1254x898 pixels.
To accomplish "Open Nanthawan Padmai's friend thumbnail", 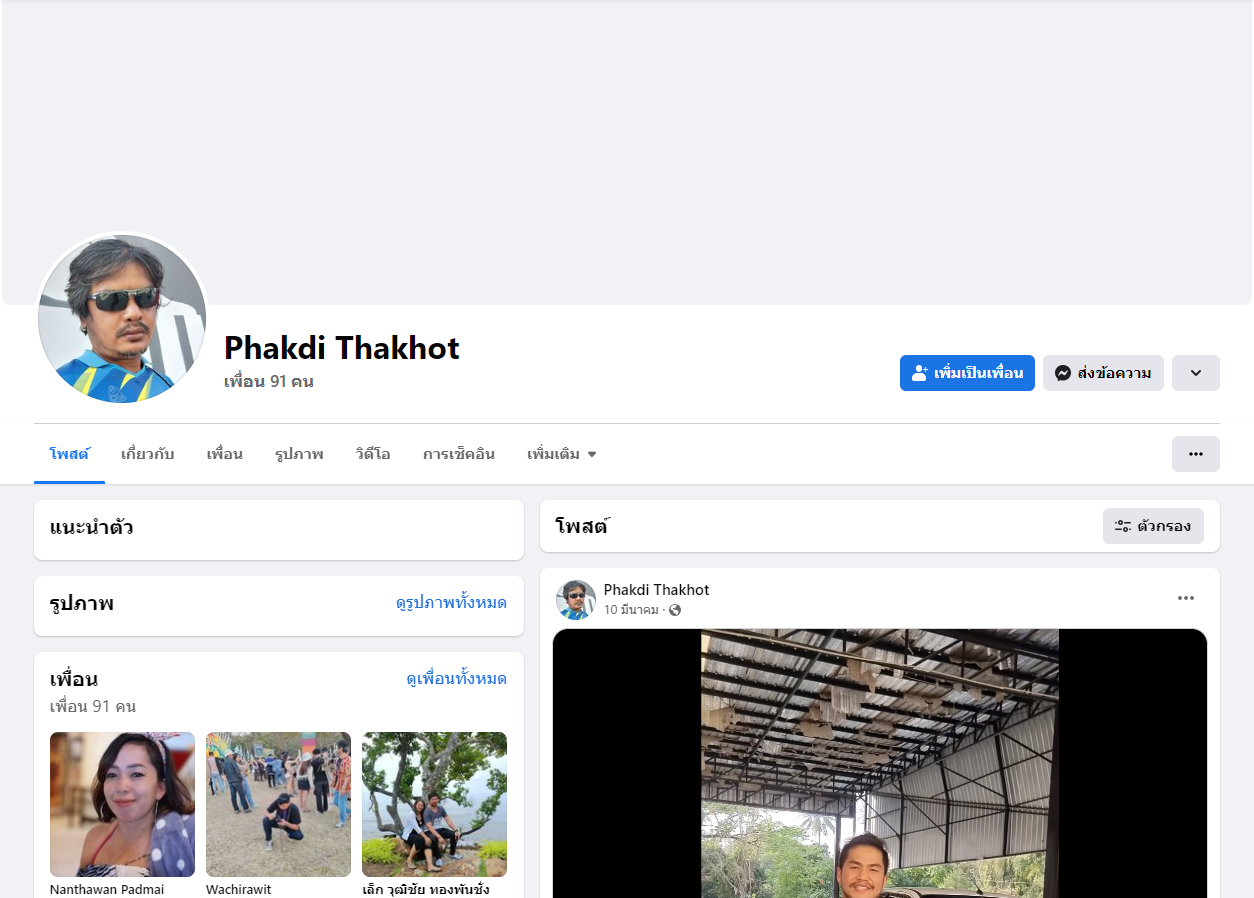I will point(122,804).
